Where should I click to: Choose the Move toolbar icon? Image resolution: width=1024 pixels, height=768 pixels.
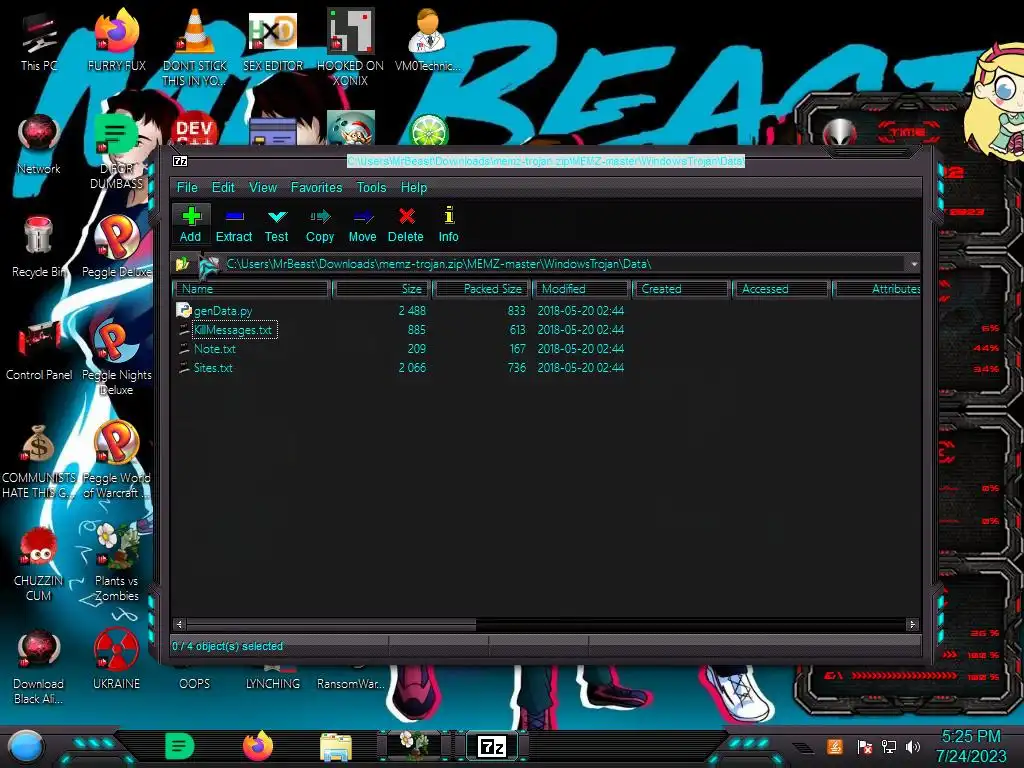(x=362, y=224)
